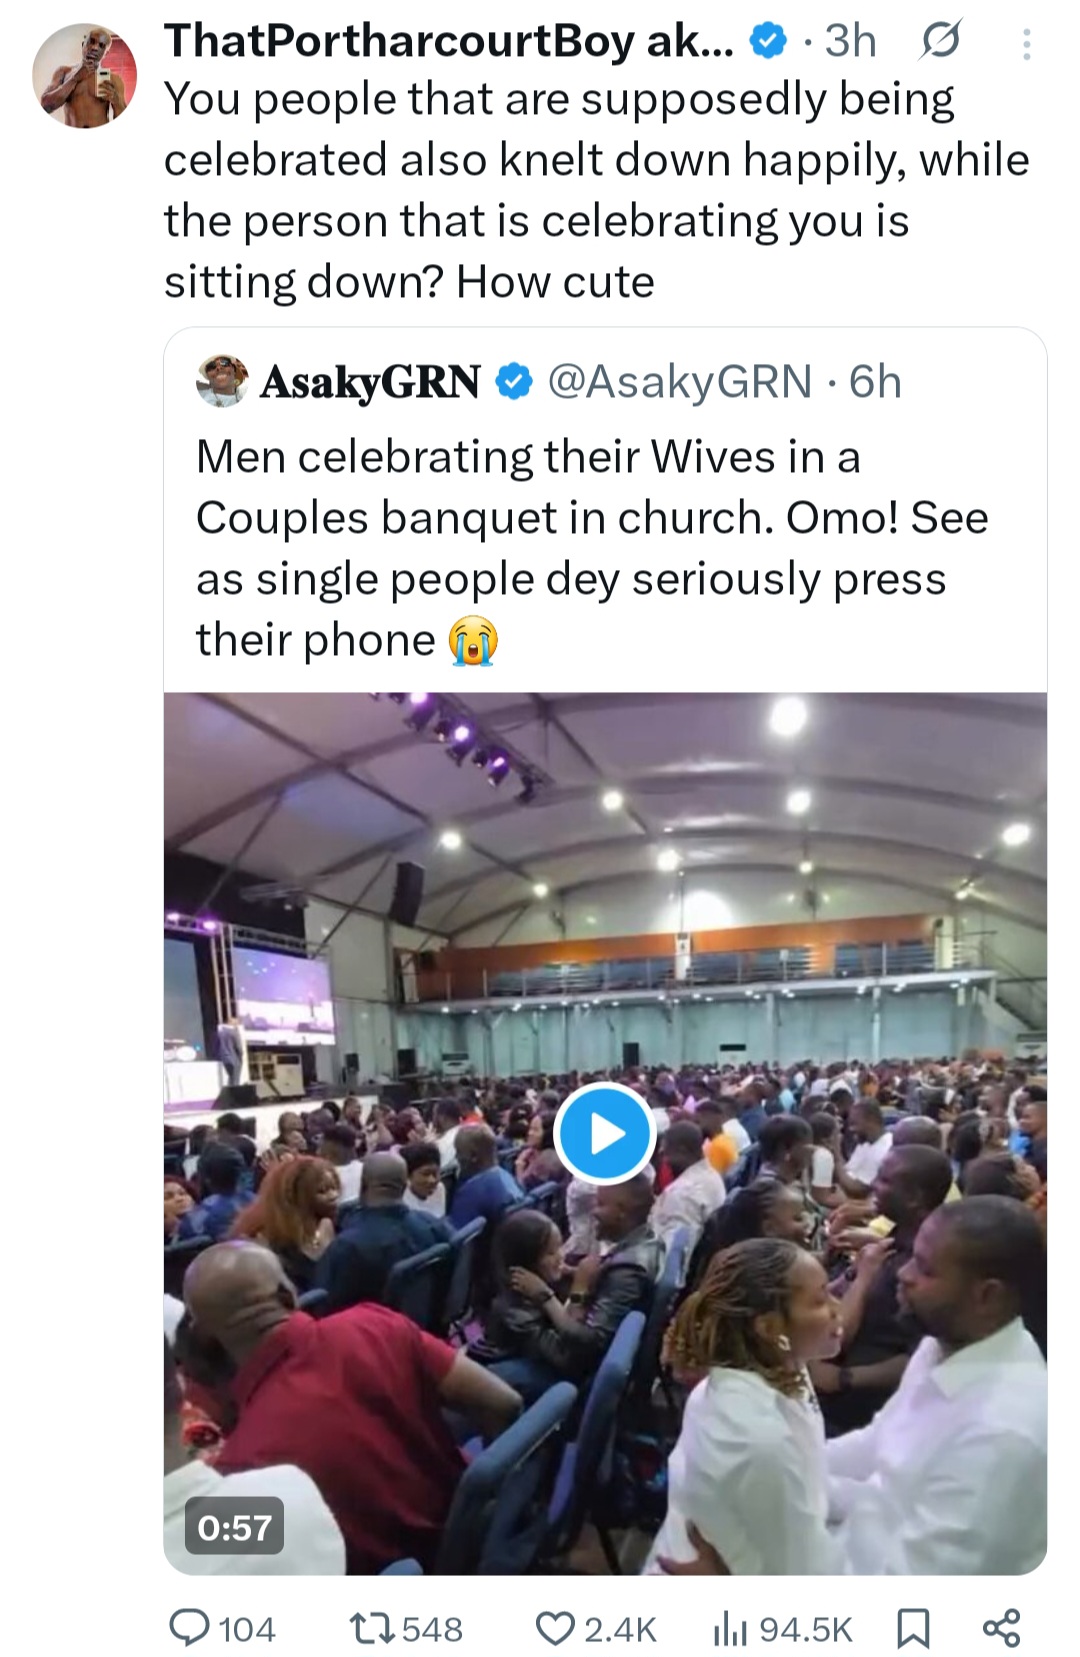The width and height of the screenshot is (1080, 1657).
Task: Click the main post text about kneeling
Action: click(x=596, y=190)
